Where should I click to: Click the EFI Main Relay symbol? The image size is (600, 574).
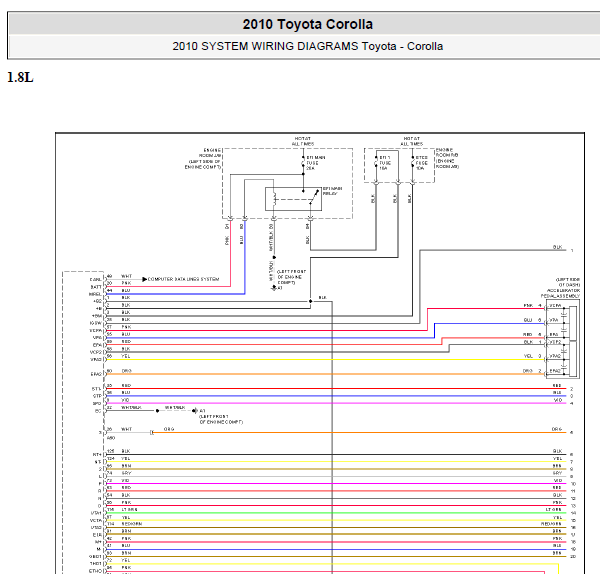(x=293, y=199)
